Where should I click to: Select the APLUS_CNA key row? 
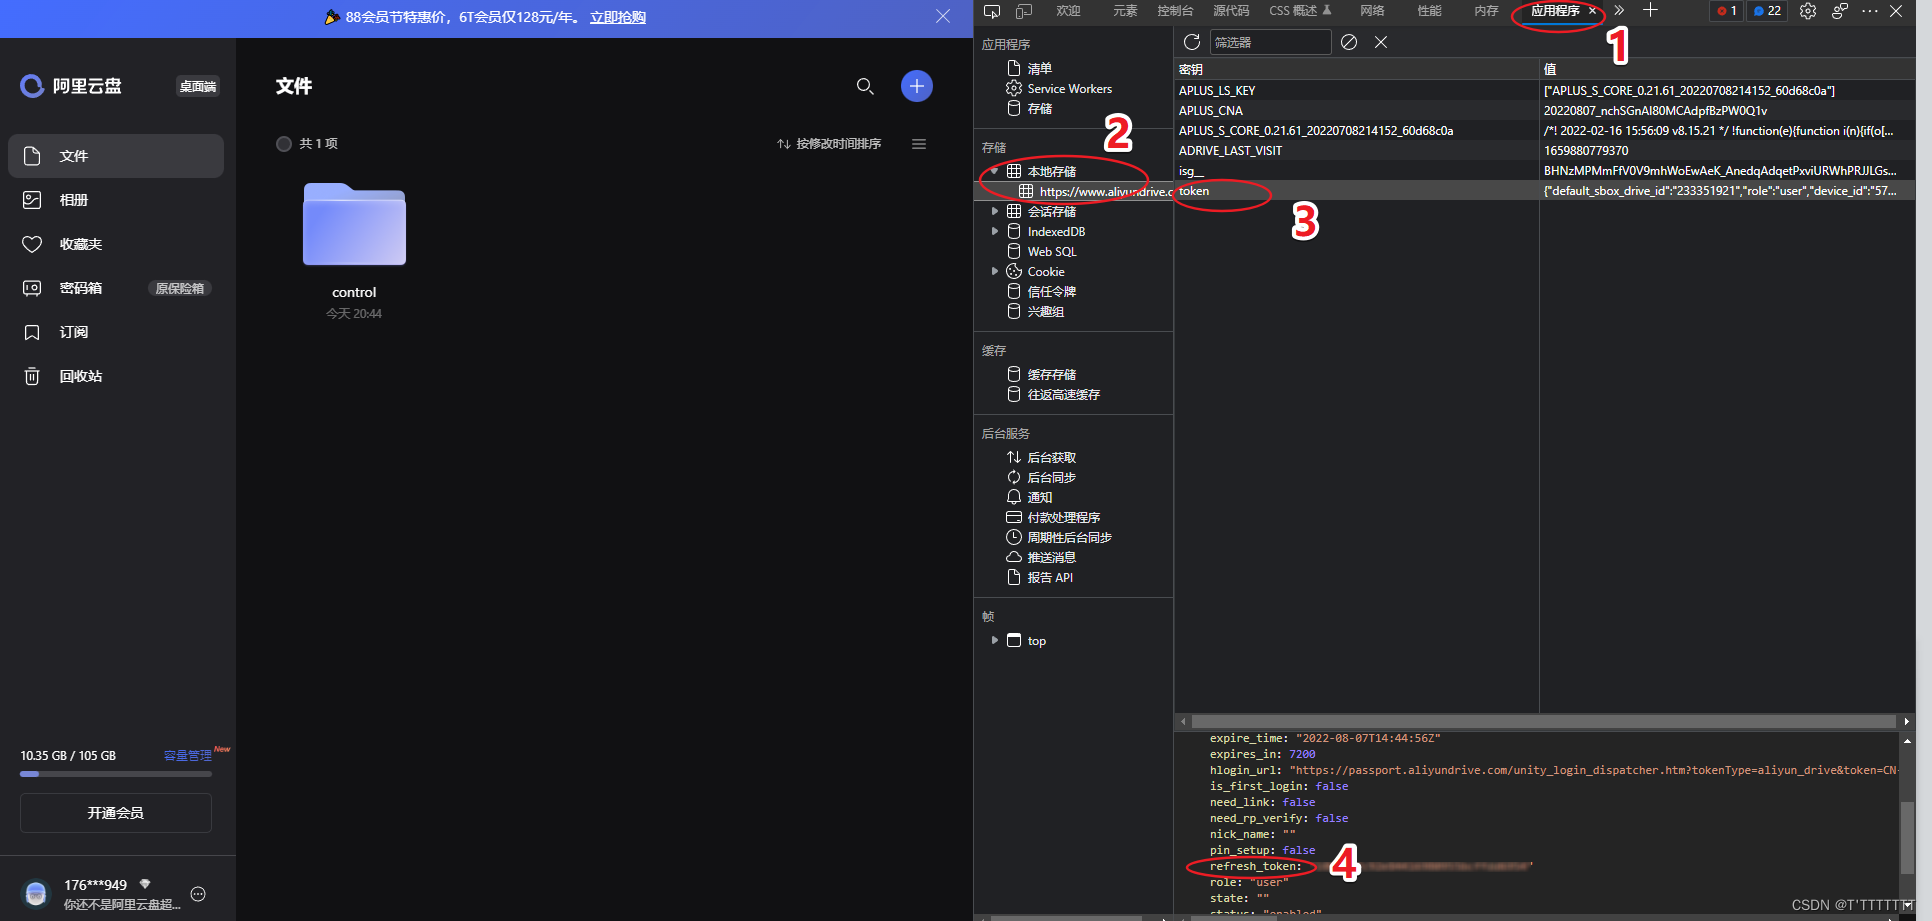[1545, 111]
